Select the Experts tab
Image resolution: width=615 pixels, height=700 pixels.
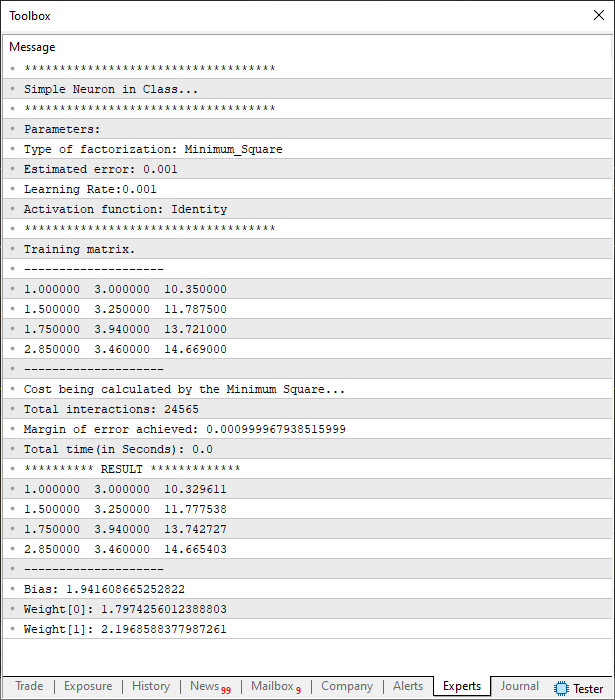[462, 686]
